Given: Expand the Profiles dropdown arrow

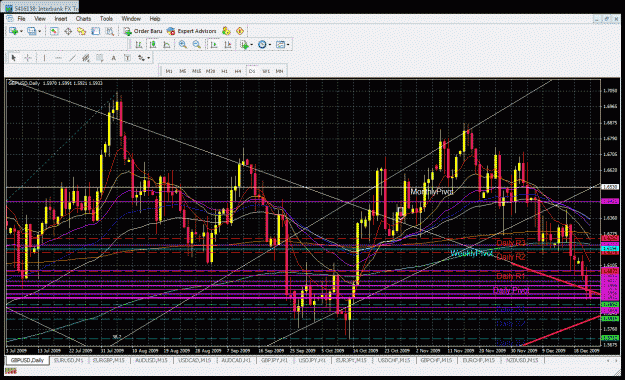Looking at the screenshot, I should tap(39, 32).
